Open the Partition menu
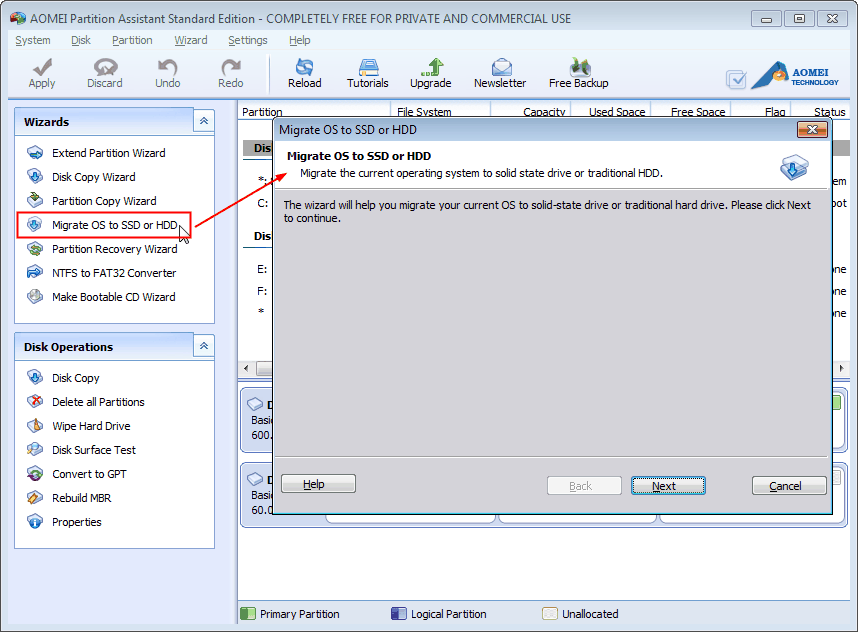The width and height of the screenshot is (858, 632). pos(132,40)
